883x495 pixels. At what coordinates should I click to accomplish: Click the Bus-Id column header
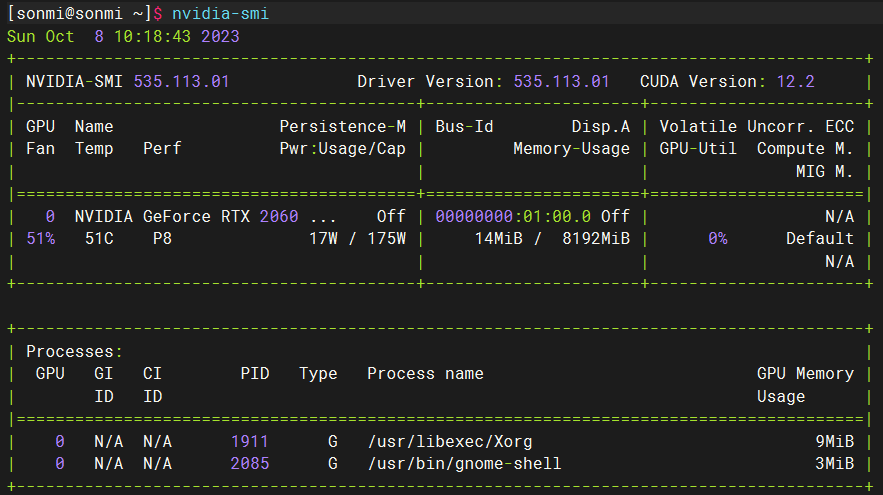click(464, 127)
